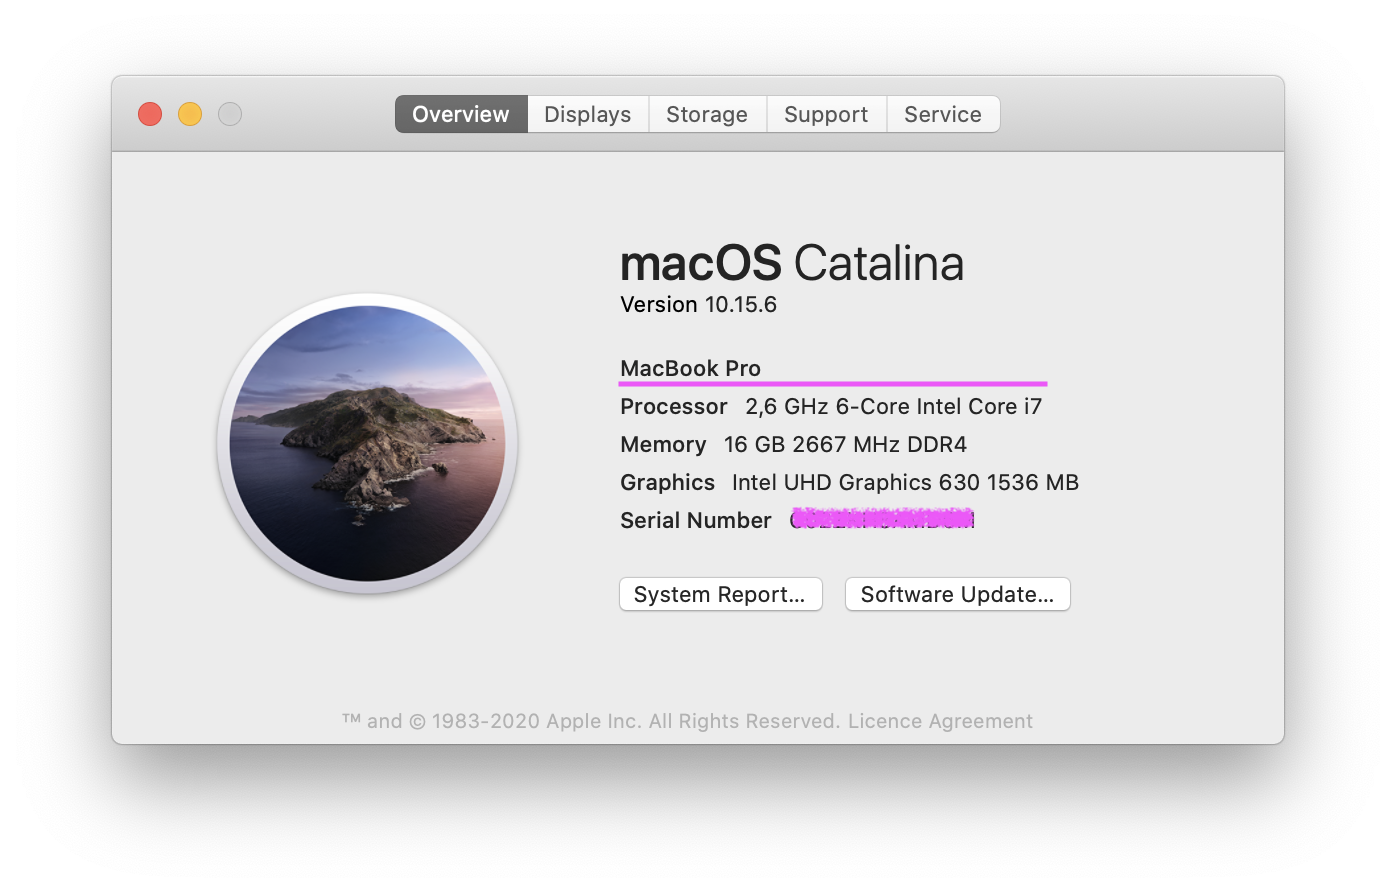Screen dimensions: 1396x892
Task: Select the Support tab
Action: tap(826, 113)
